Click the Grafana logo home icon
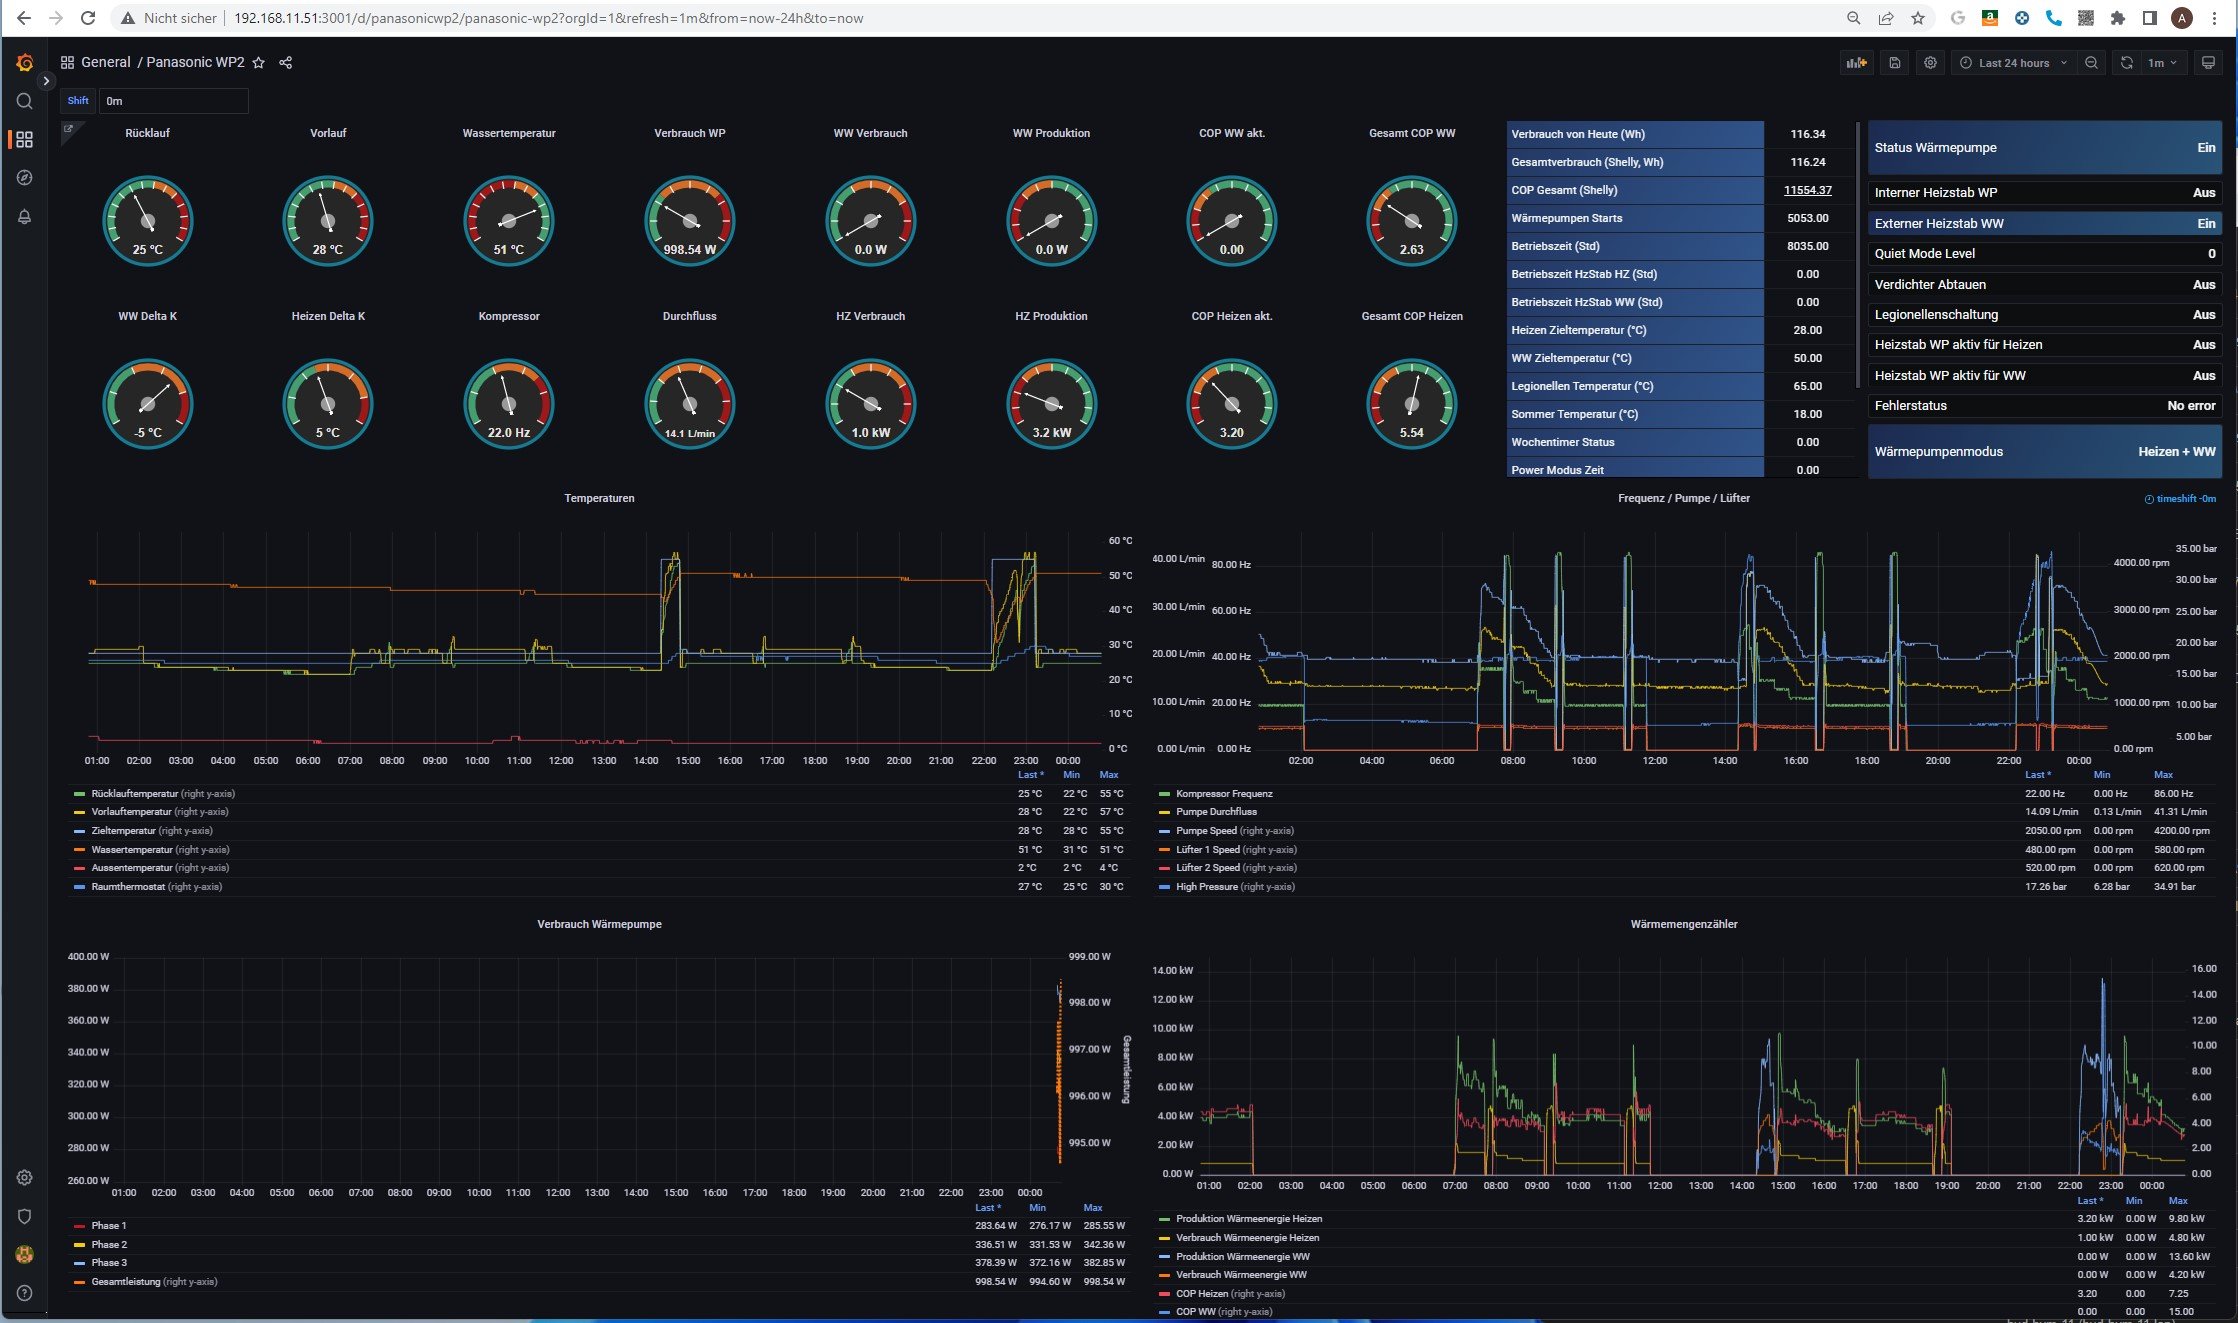Screen dimensions: 2238x1323 [24, 62]
